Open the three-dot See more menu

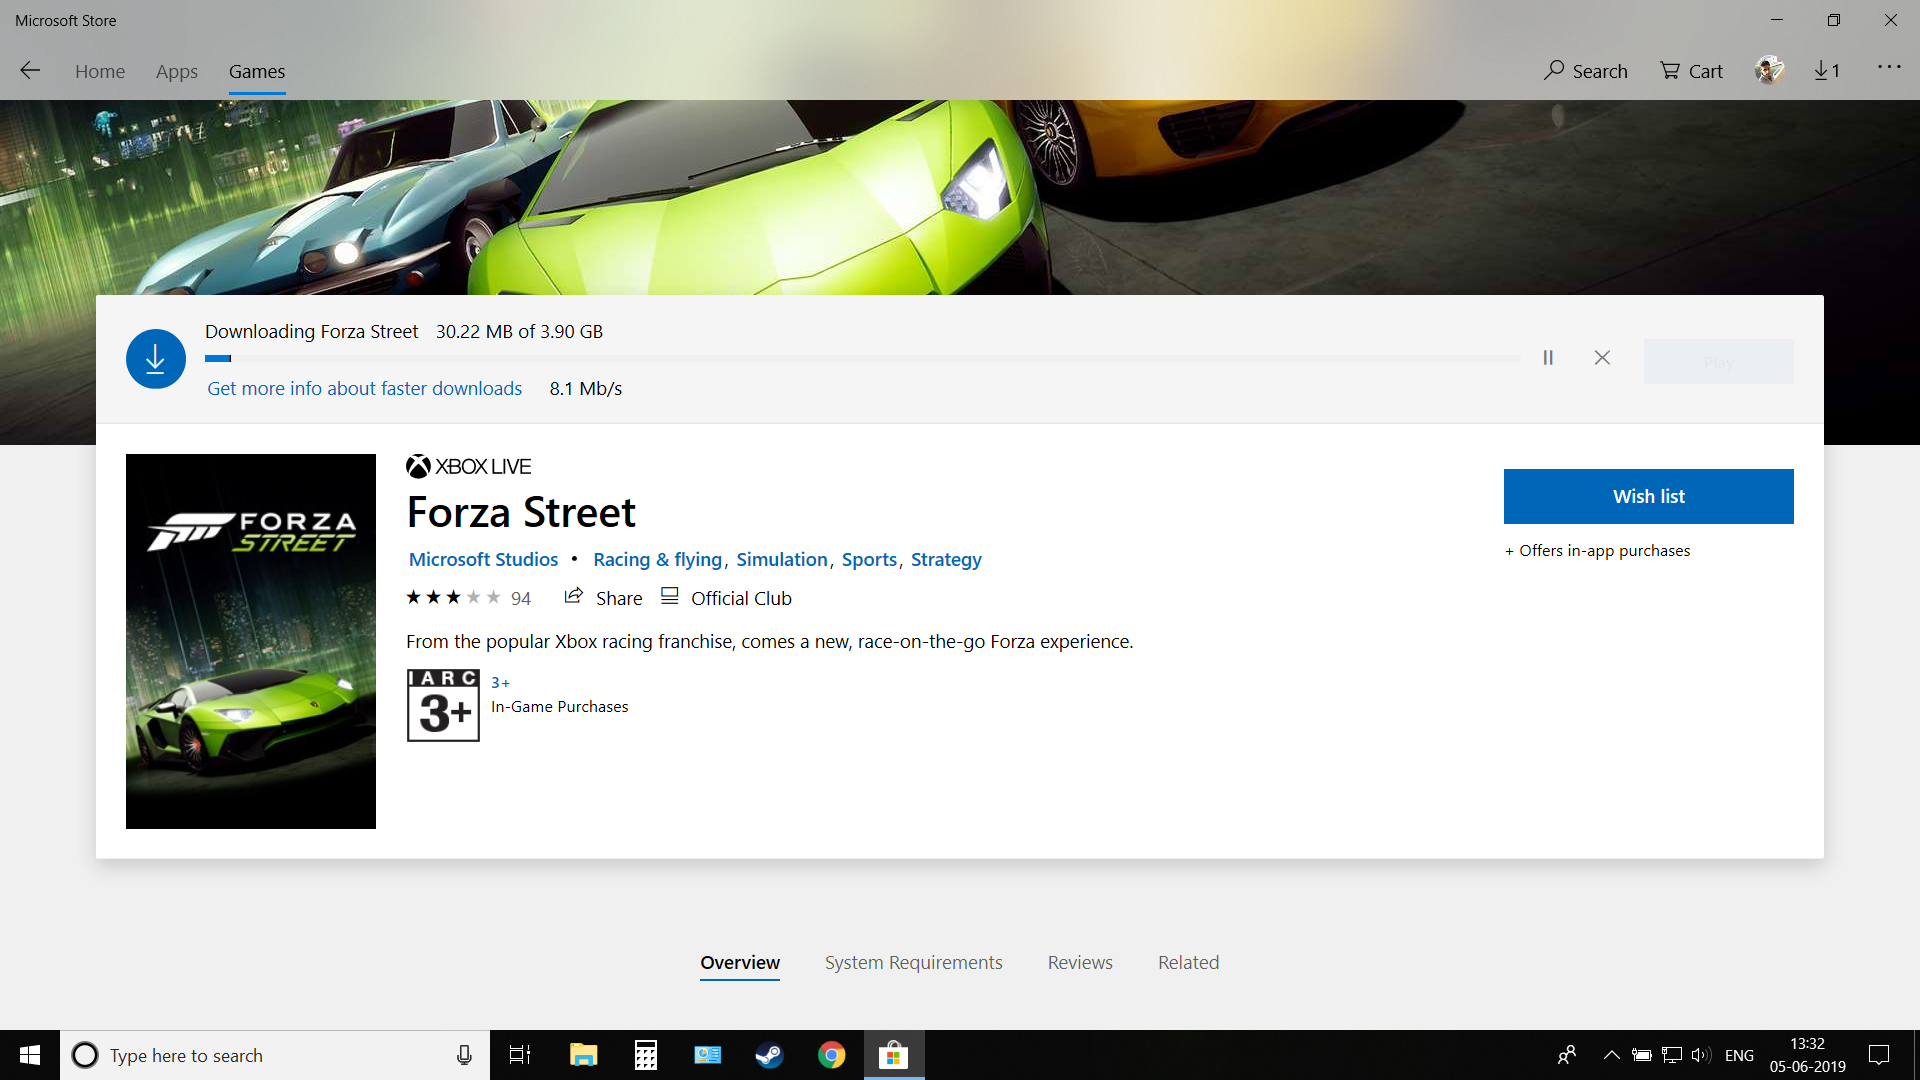click(x=1889, y=67)
